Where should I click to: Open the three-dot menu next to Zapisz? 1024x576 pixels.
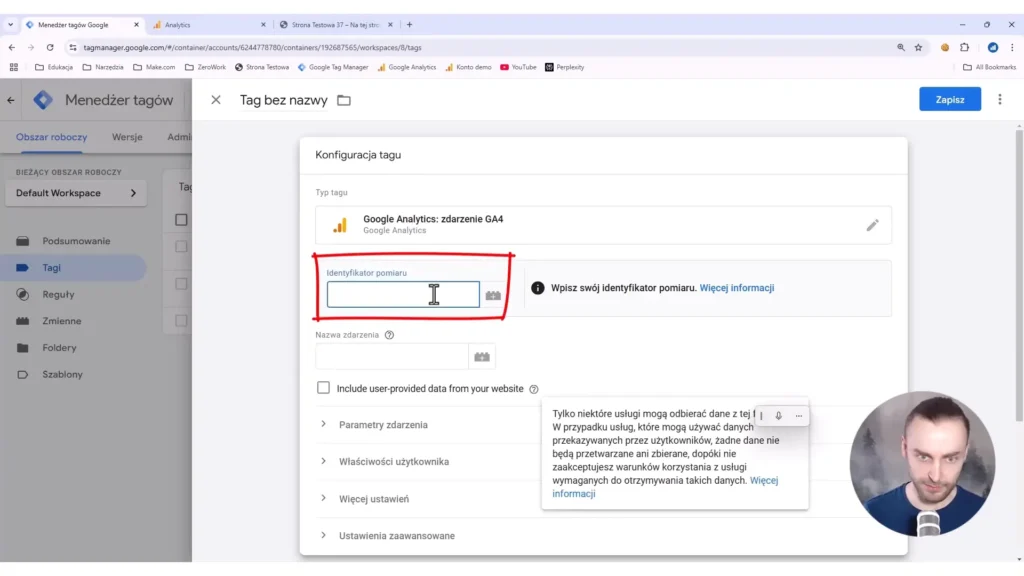pyautogui.click(x=999, y=99)
